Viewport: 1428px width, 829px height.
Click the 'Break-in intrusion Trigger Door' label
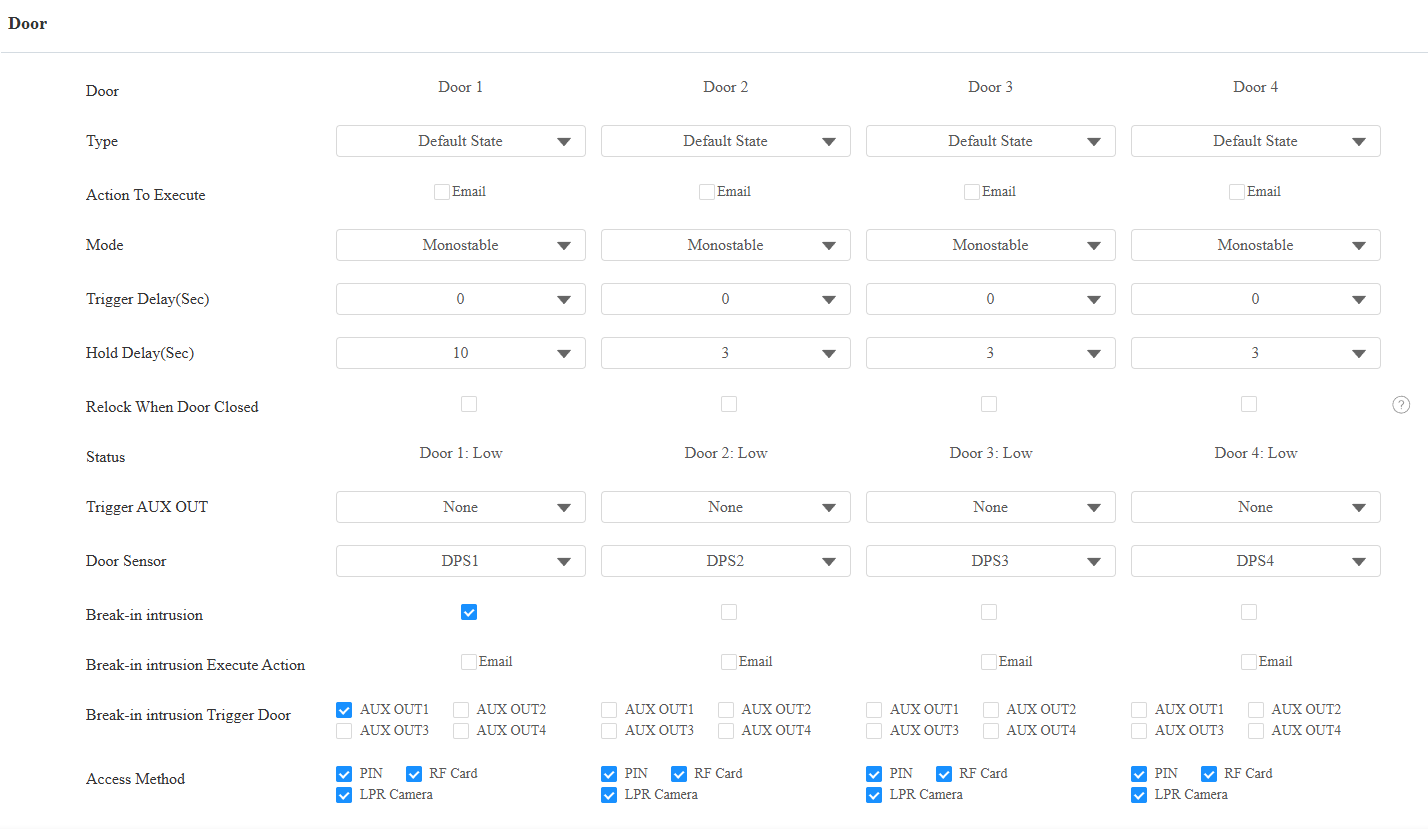(189, 715)
